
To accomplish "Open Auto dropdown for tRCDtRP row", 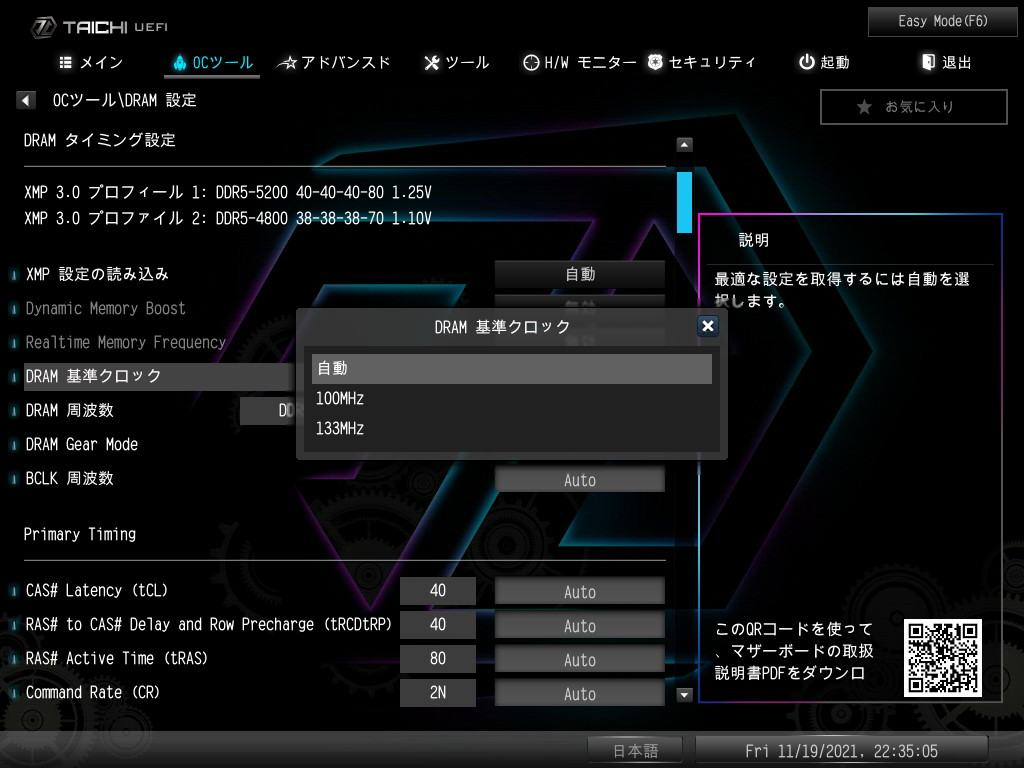I will point(579,626).
